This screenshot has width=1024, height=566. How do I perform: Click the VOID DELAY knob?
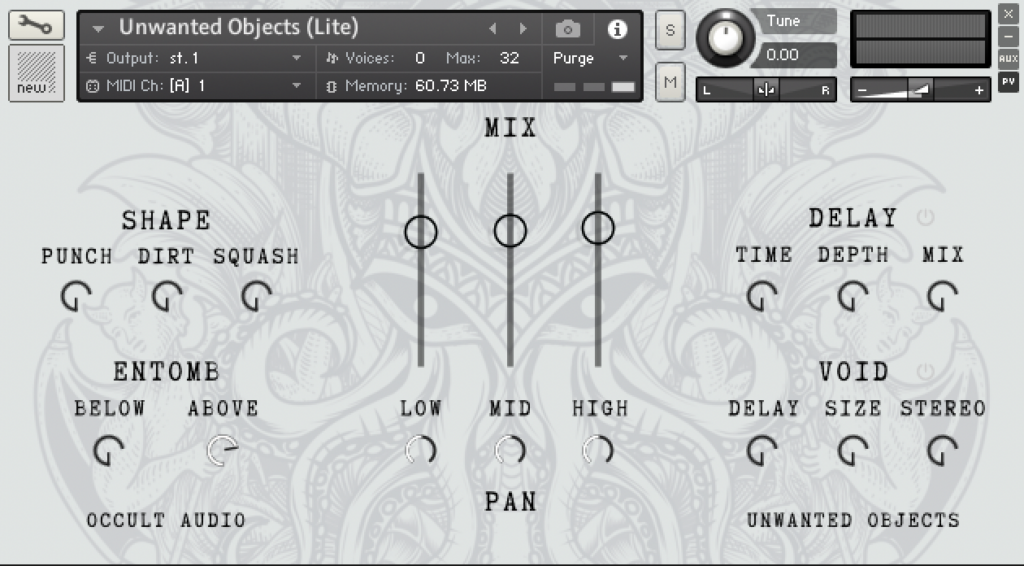pyautogui.click(x=762, y=450)
